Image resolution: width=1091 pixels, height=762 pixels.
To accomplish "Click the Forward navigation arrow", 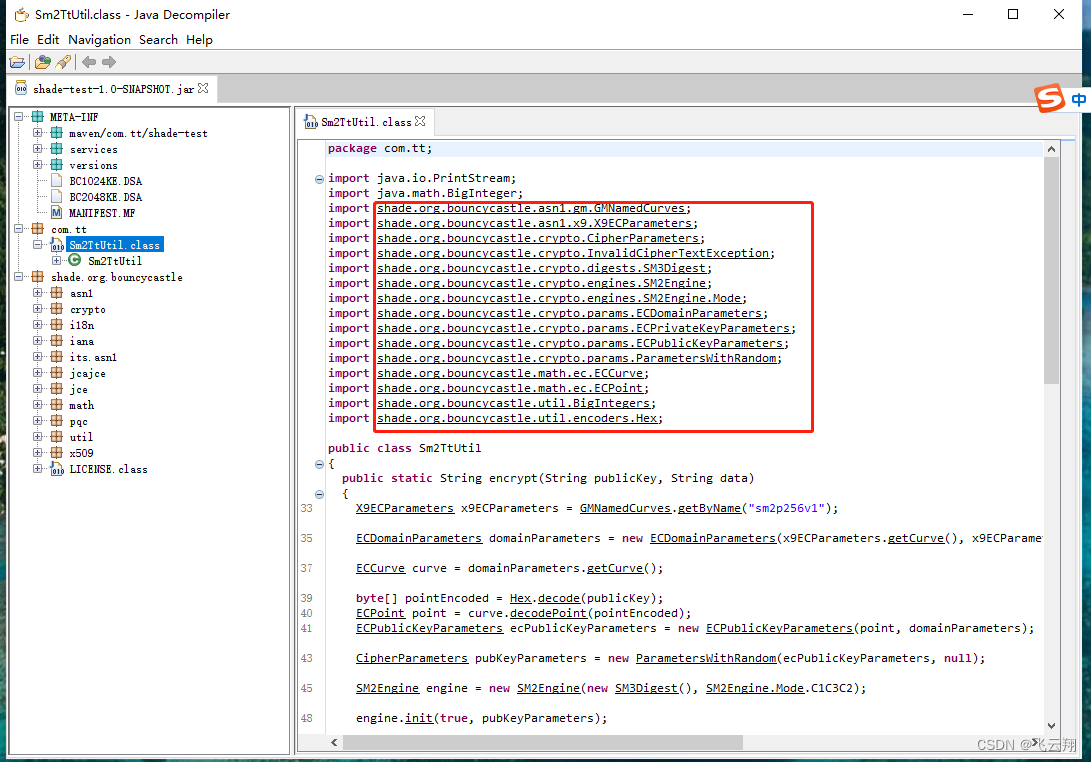I will [x=107, y=61].
